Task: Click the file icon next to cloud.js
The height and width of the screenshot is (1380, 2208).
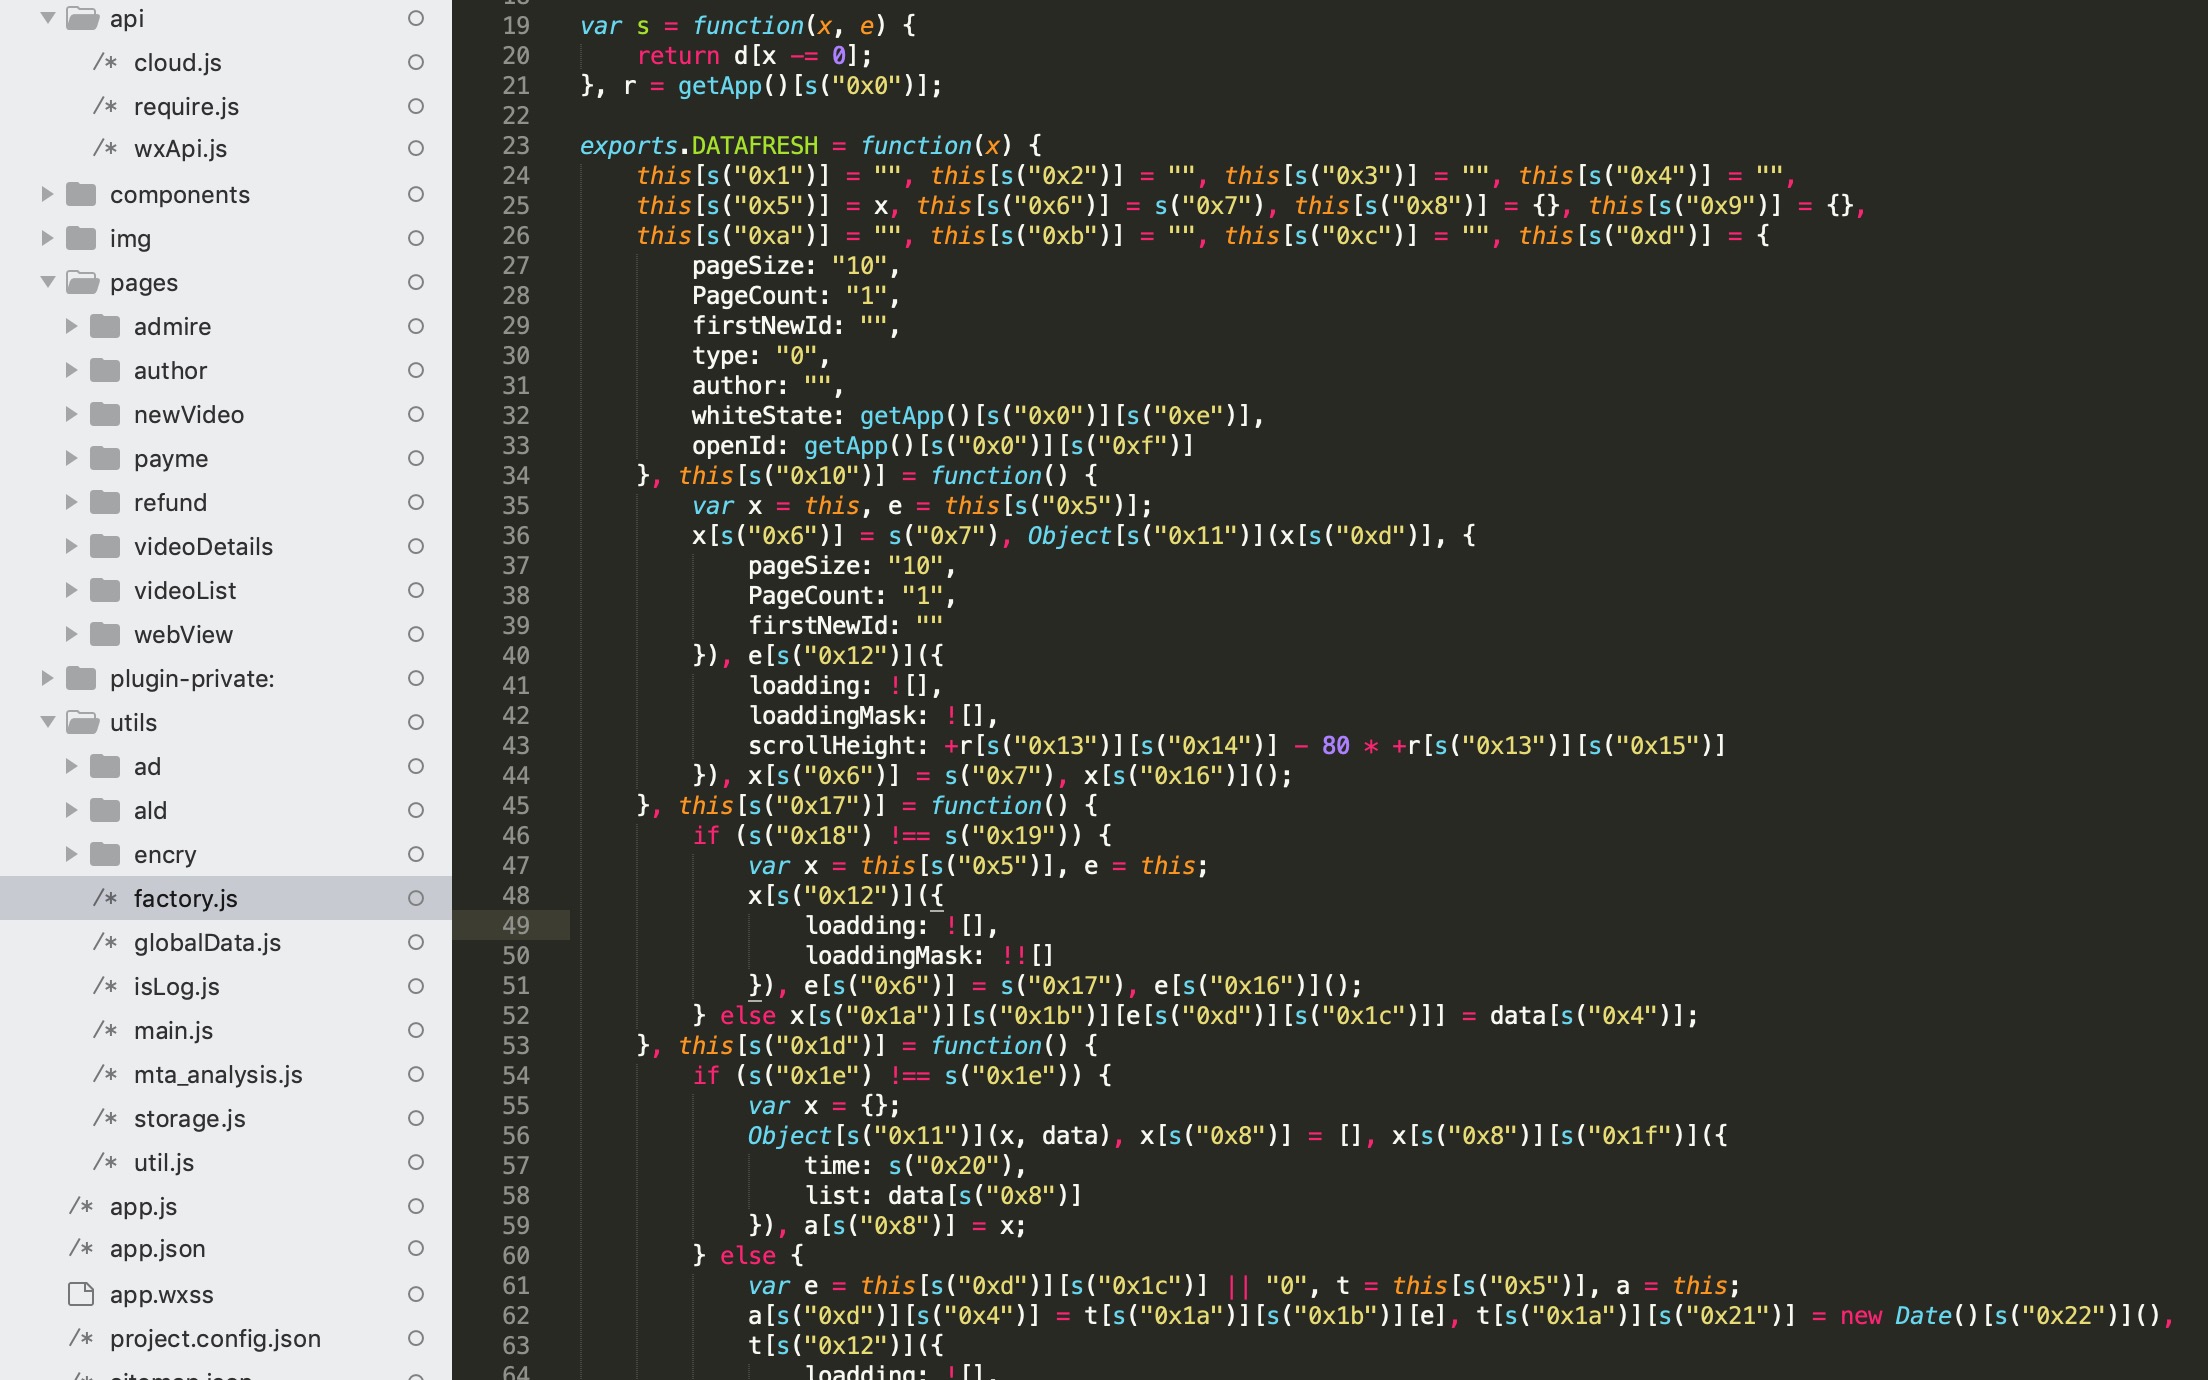Action: point(105,62)
